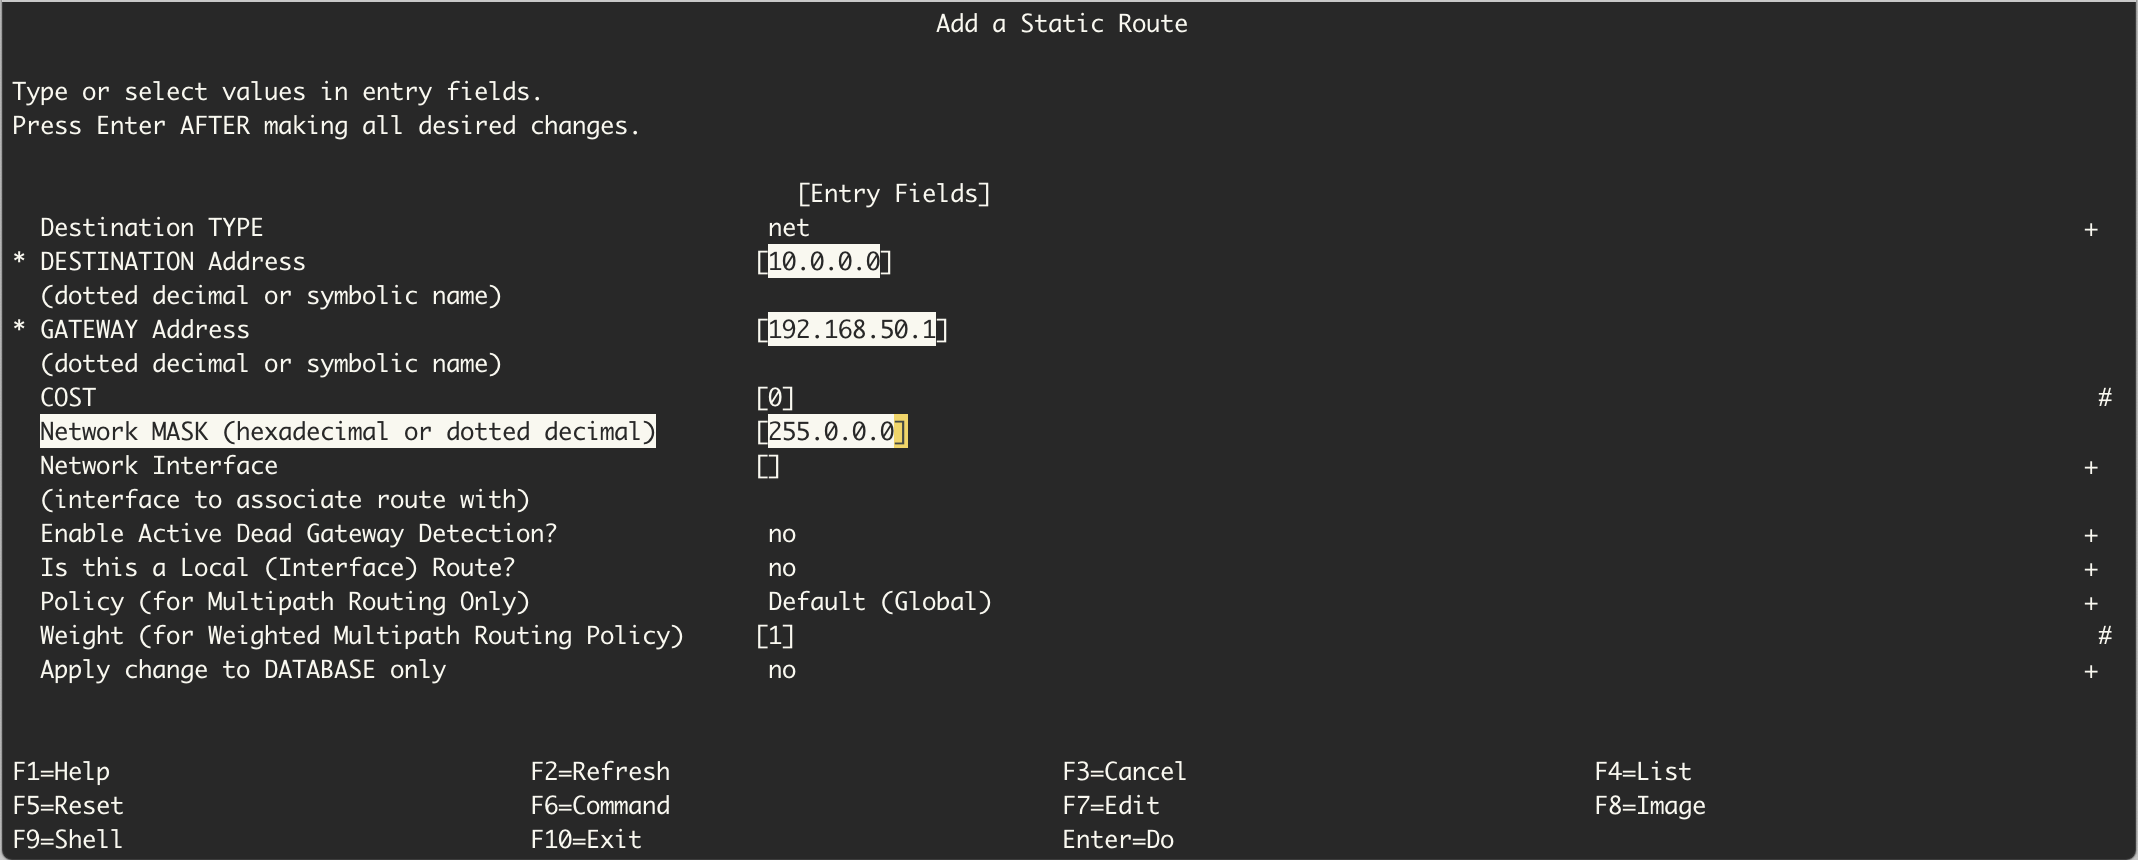Image resolution: width=2138 pixels, height=860 pixels.
Task: Click F1=Help
Action: (x=61, y=772)
